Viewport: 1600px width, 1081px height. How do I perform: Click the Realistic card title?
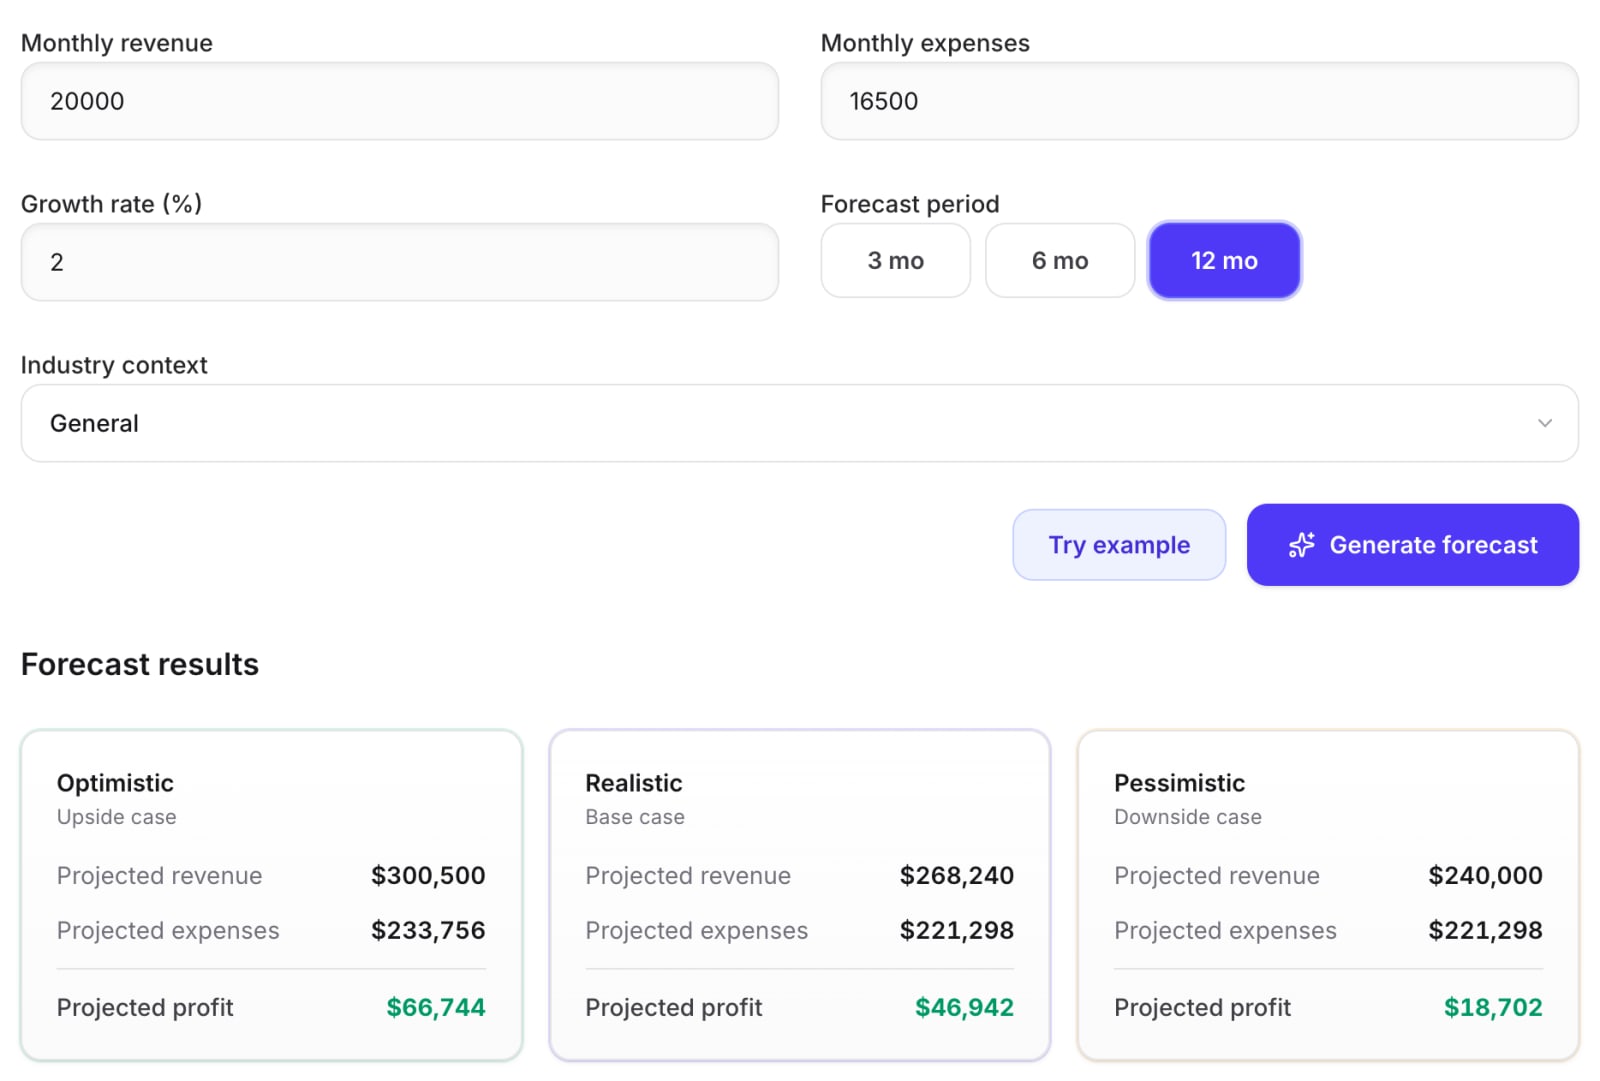tap(634, 783)
